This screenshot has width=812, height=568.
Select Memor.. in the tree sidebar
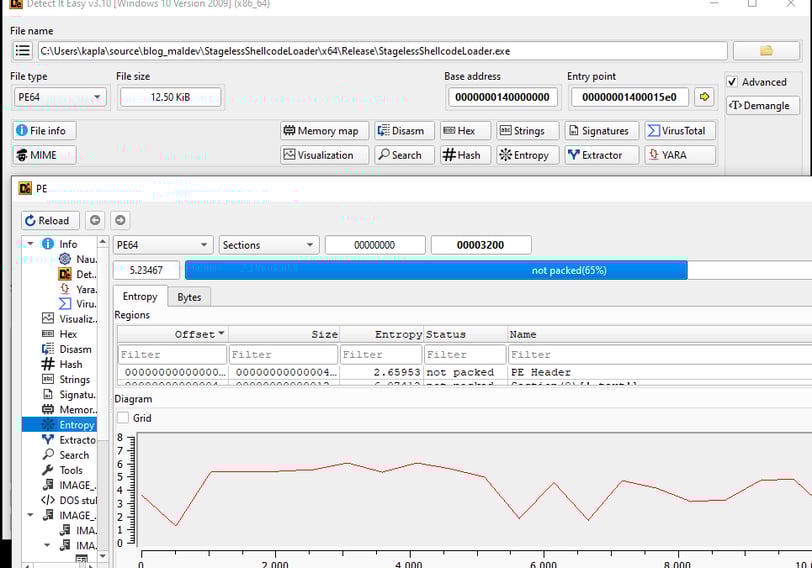tap(69, 410)
